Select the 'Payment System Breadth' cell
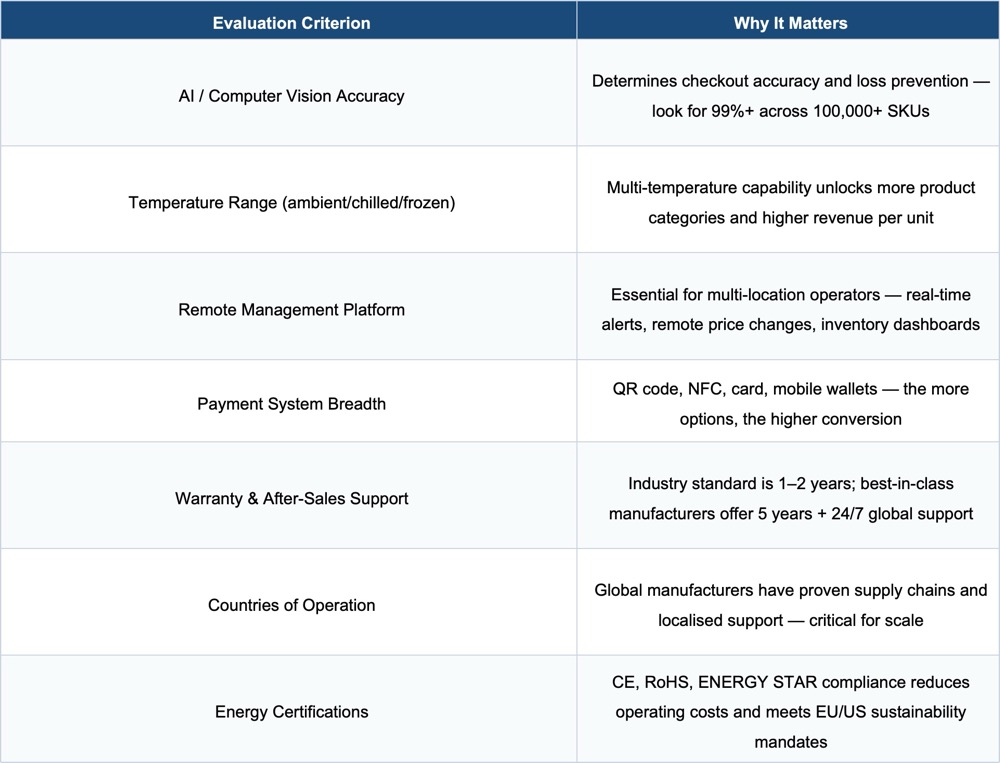The width and height of the screenshot is (1000, 763). click(x=291, y=404)
